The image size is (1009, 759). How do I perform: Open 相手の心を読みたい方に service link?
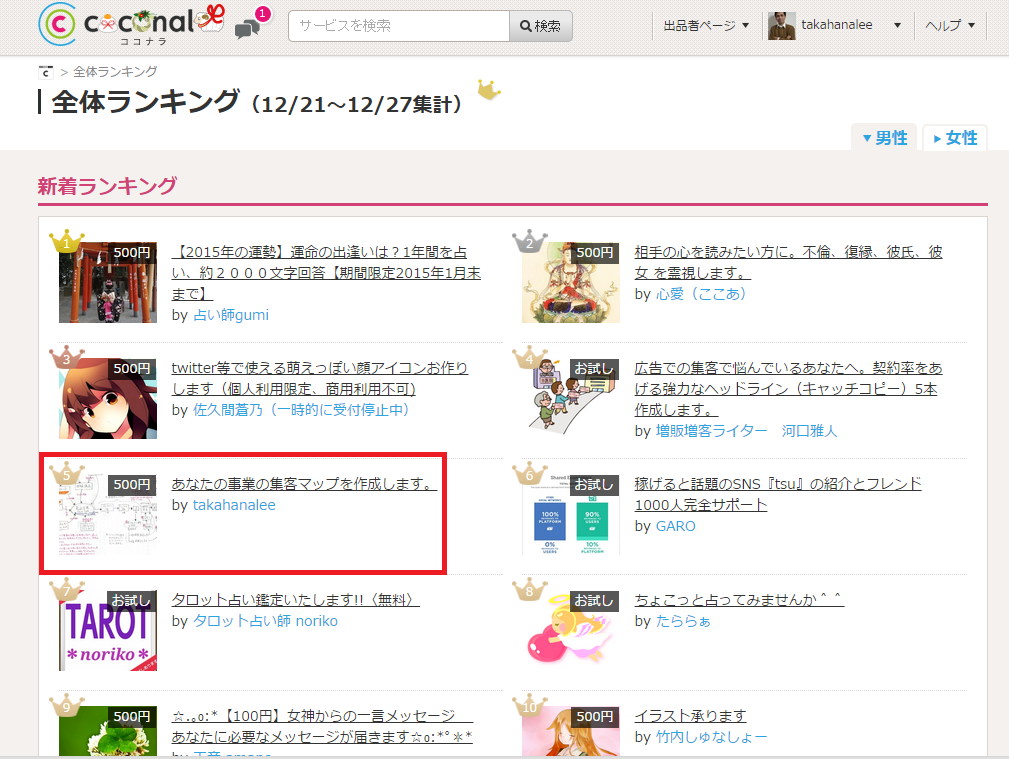tap(788, 262)
